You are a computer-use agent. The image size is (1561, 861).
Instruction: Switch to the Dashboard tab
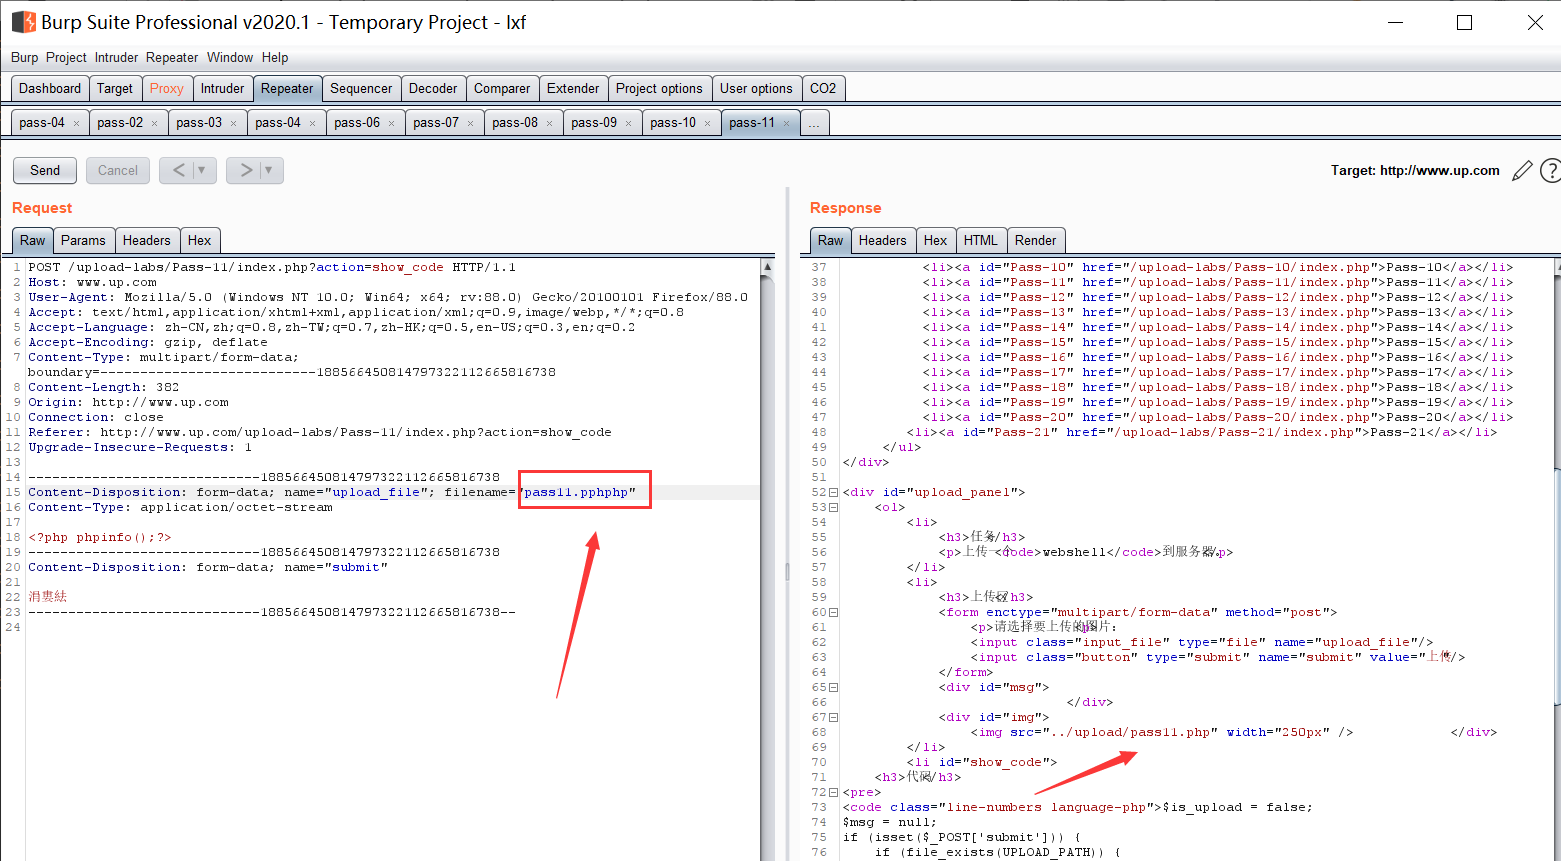tap(50, 88)
